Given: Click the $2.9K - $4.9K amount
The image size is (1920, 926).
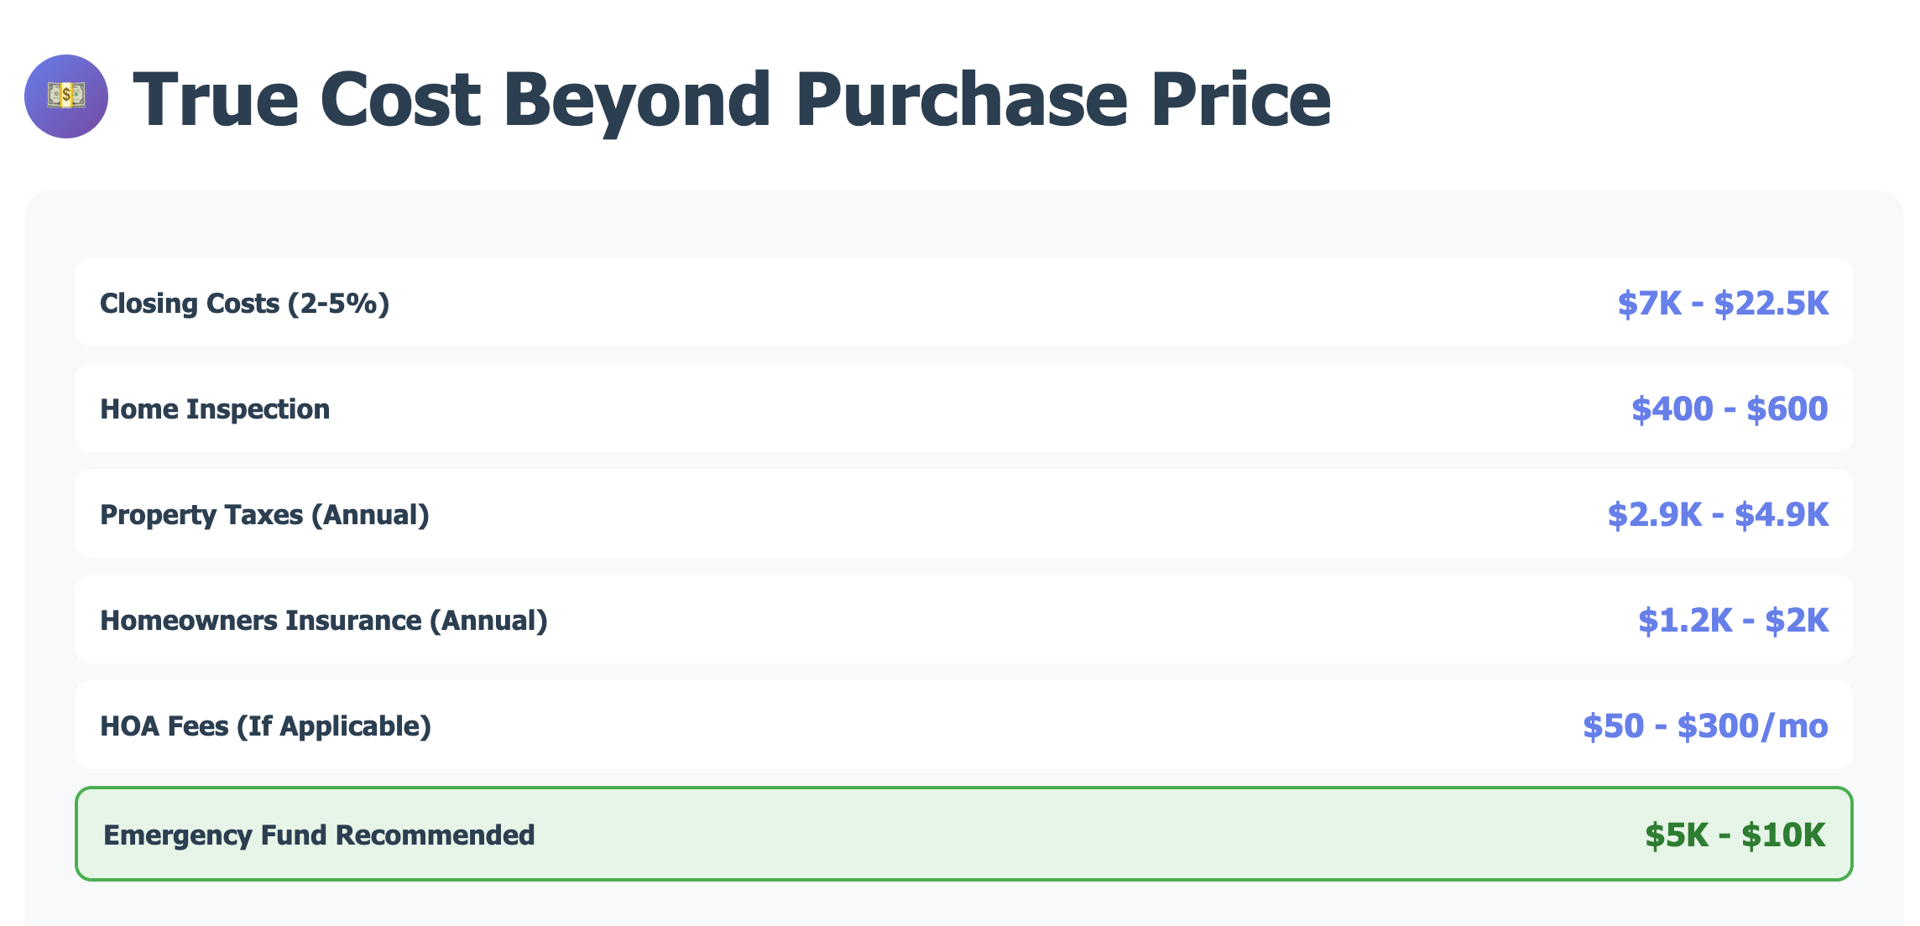Looking at the screenshot, I should [x=1717, y=515].
